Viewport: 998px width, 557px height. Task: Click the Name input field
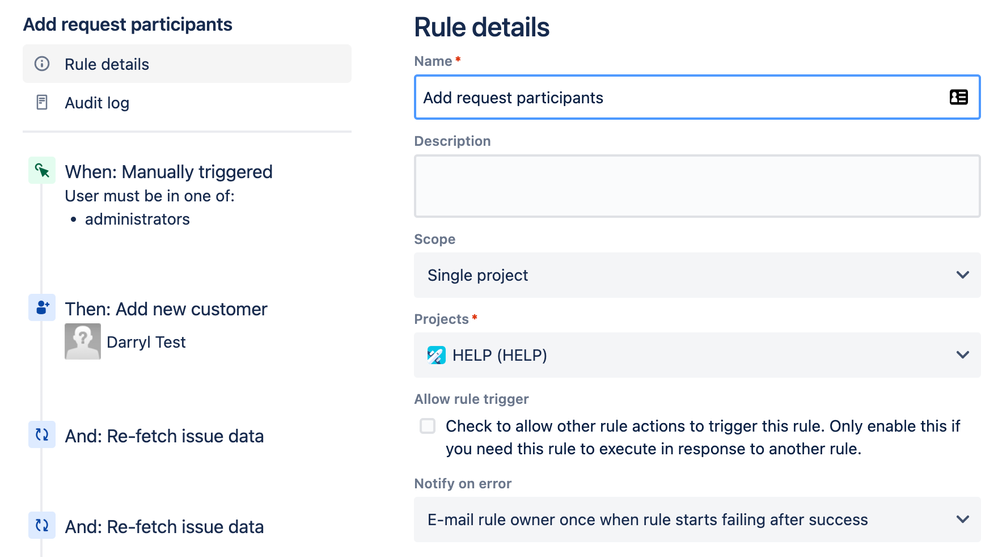pyautogui.click(x=680, y=98)
